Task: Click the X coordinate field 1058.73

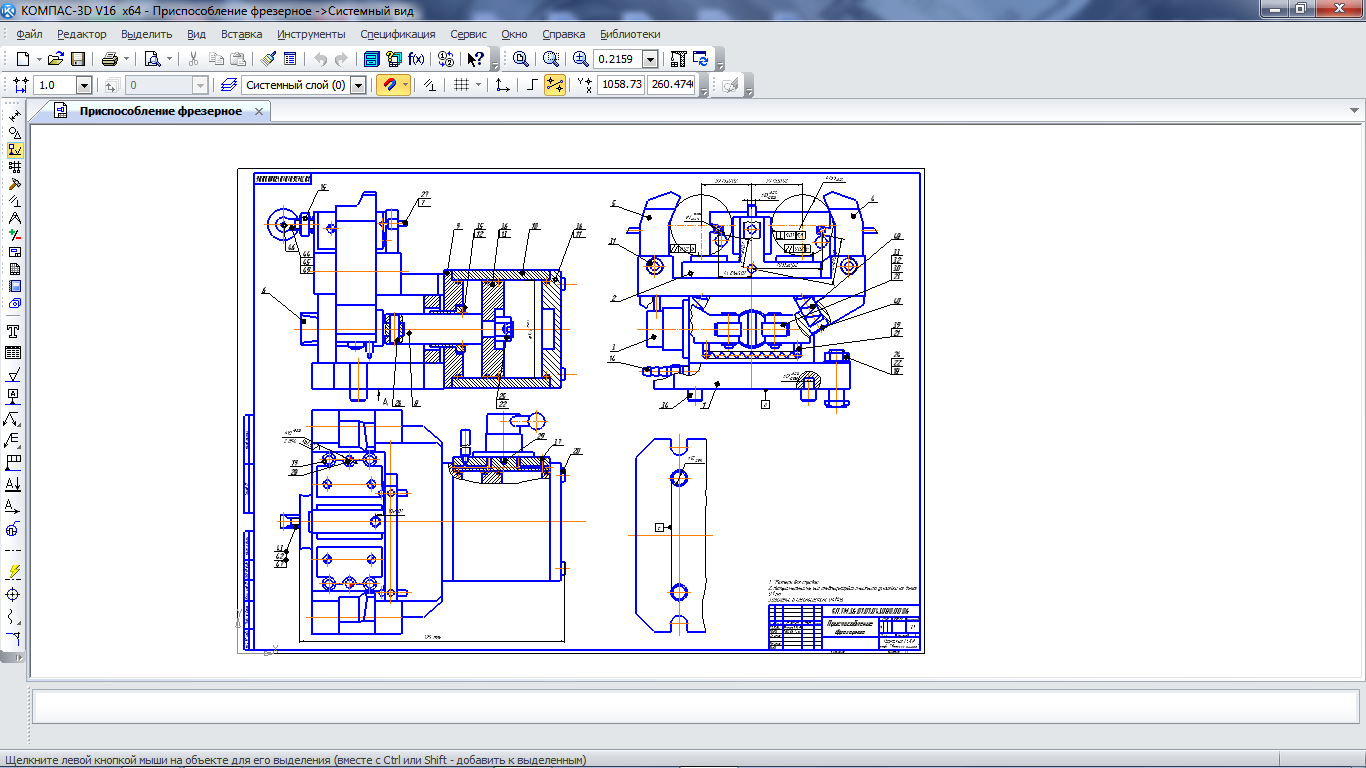Action: tap(621, 85)
